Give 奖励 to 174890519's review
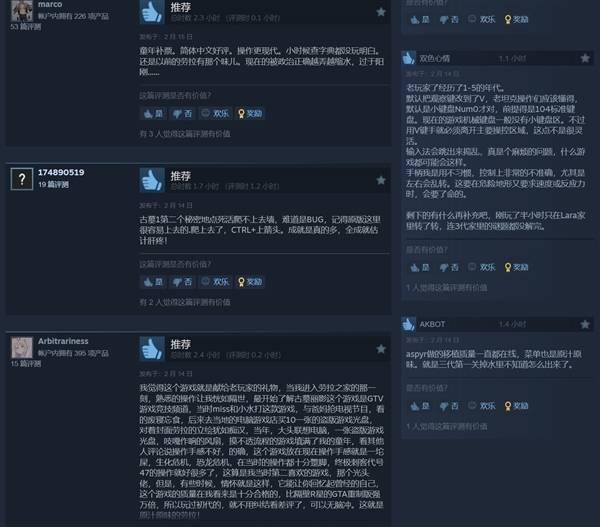Screen dimensions: 600x527 pos(250,282)
